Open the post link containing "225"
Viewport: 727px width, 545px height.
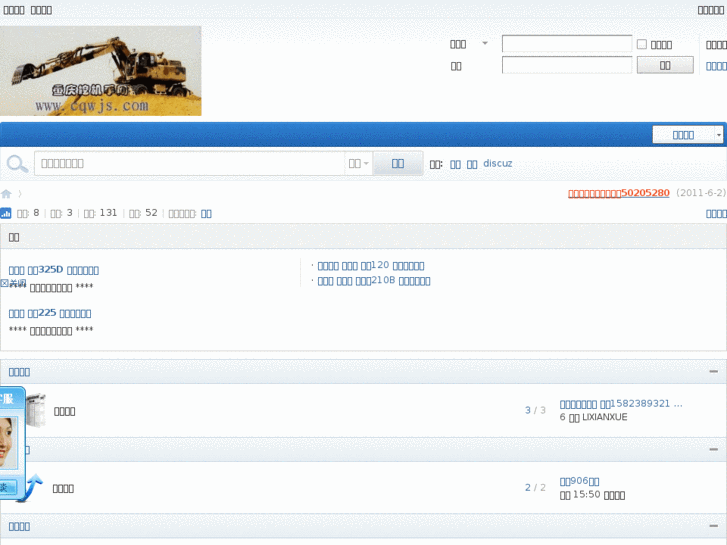click(x=50, y=313)
